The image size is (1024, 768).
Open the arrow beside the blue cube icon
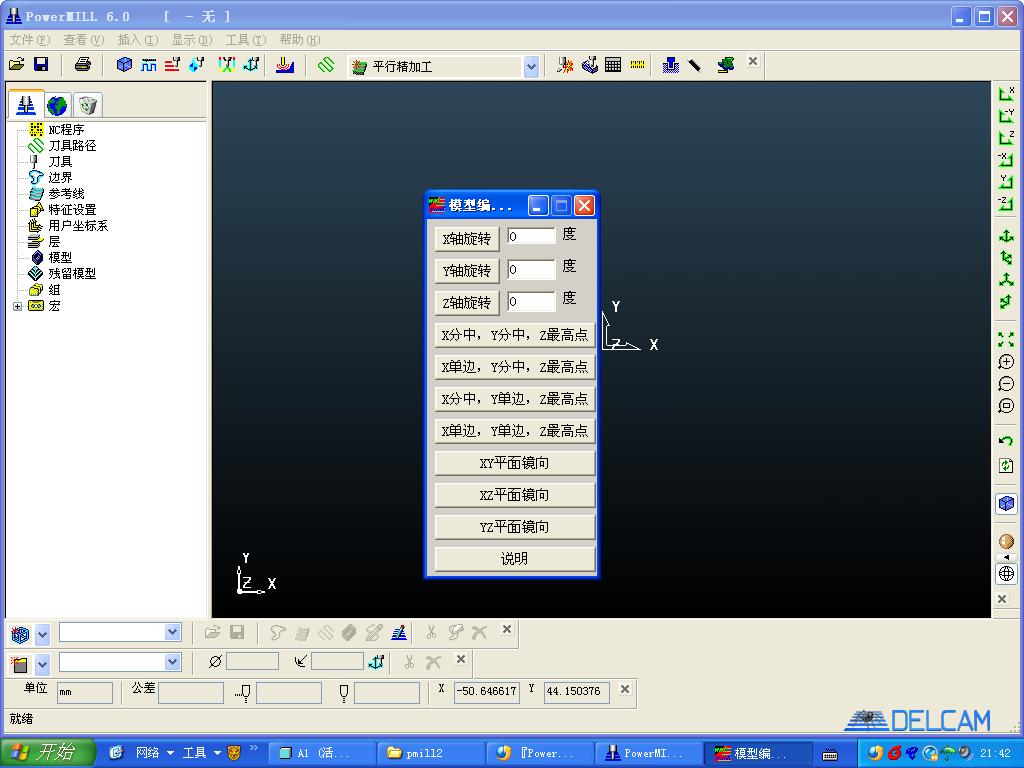(42, 634)
